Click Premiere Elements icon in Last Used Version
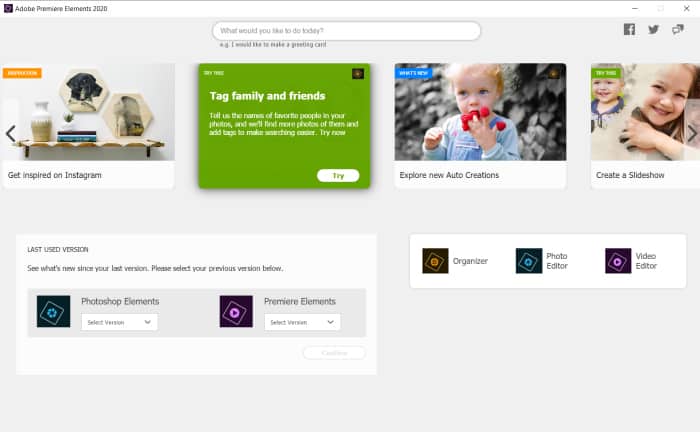700x432 pixels. [x=236, y=312]
